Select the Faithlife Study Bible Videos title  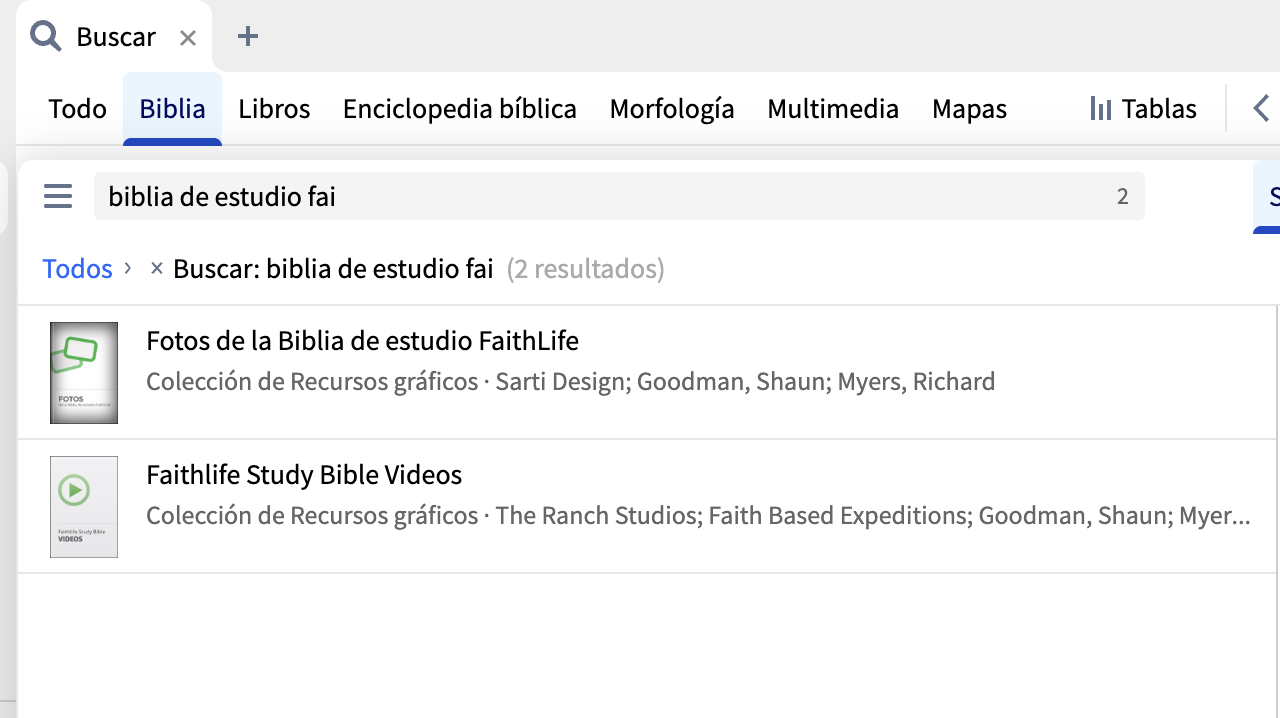tap(304, 475)
